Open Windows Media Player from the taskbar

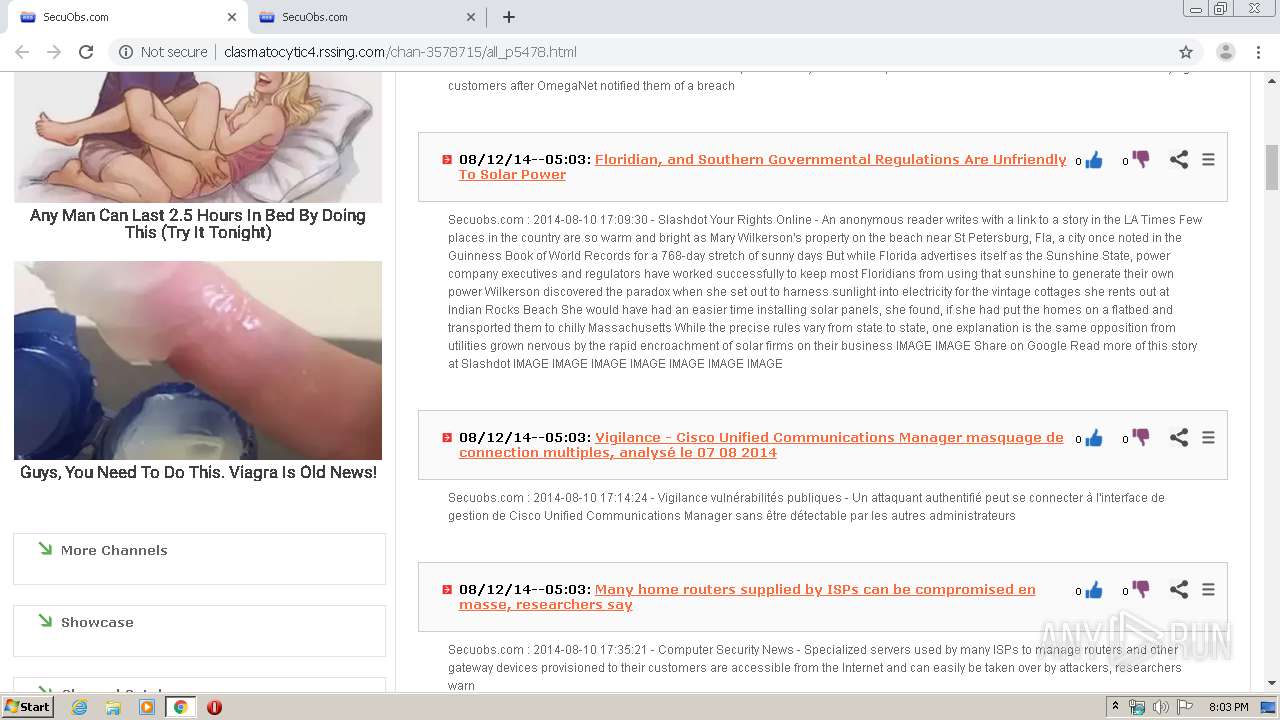[147, 707]
